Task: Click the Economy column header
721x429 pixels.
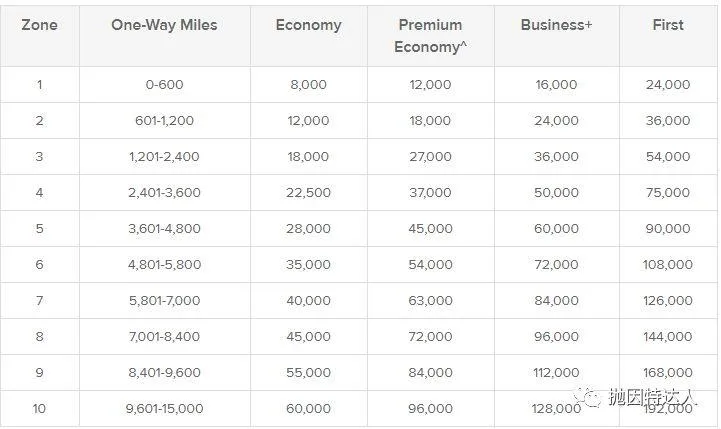Action: pos(308,25)
